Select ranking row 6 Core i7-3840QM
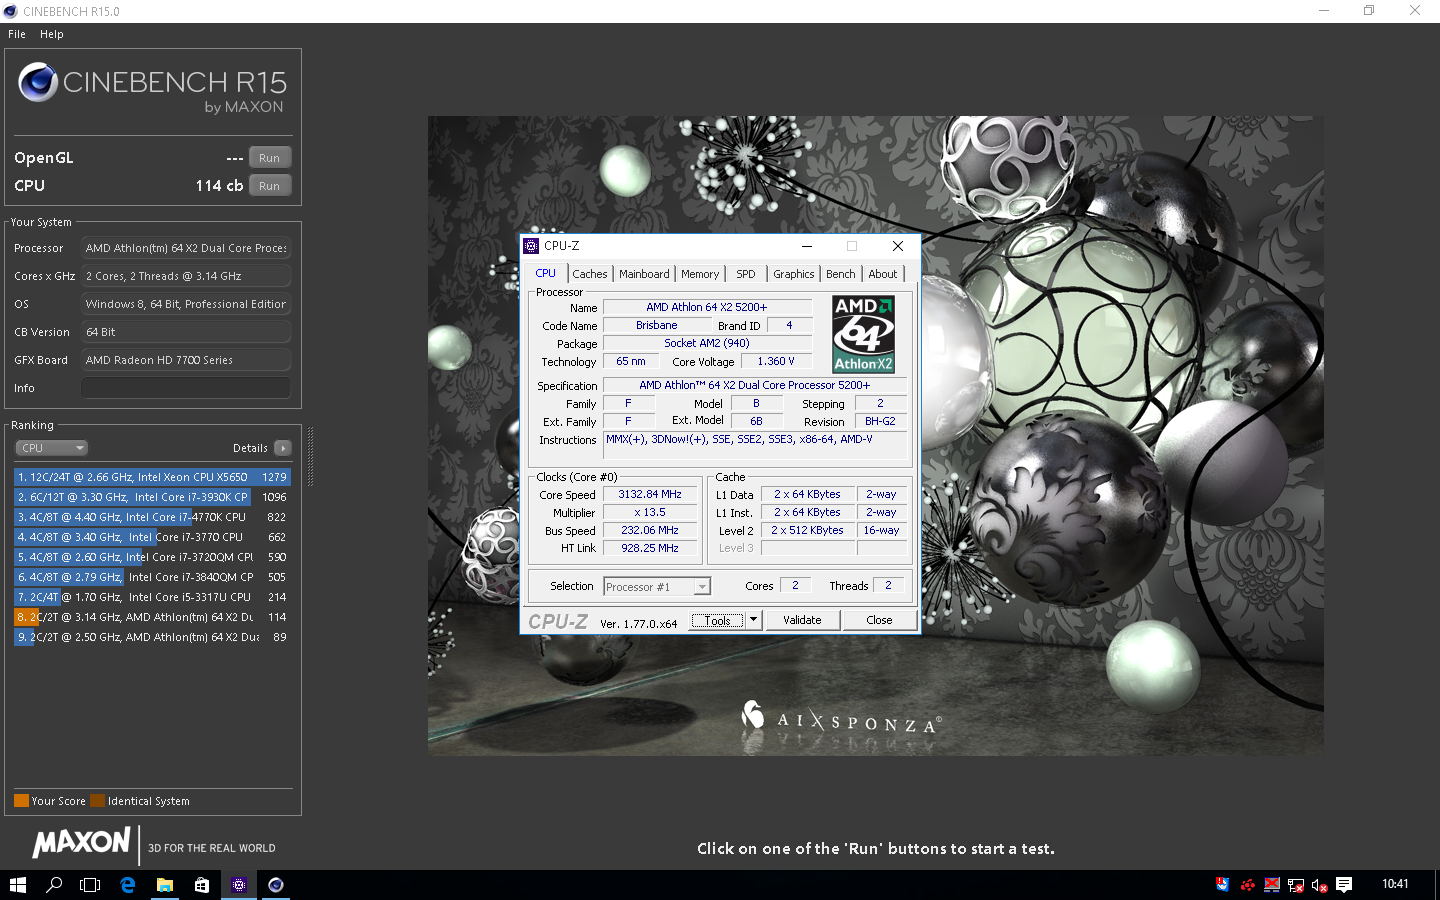Viewport: 1440px width, 900px height. tap(152, 577)
